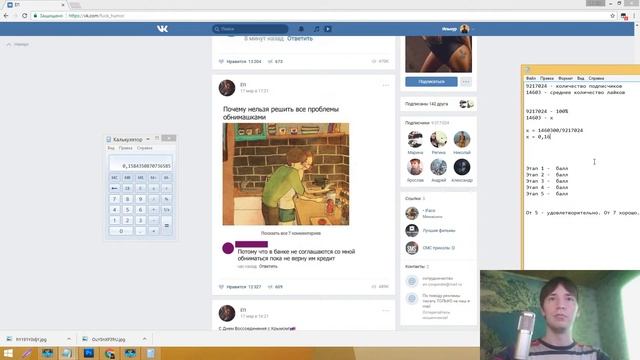Click calculator equals key
Image resolution: width=640 pixels, height=360 pixels.
(x=167, y=225)
